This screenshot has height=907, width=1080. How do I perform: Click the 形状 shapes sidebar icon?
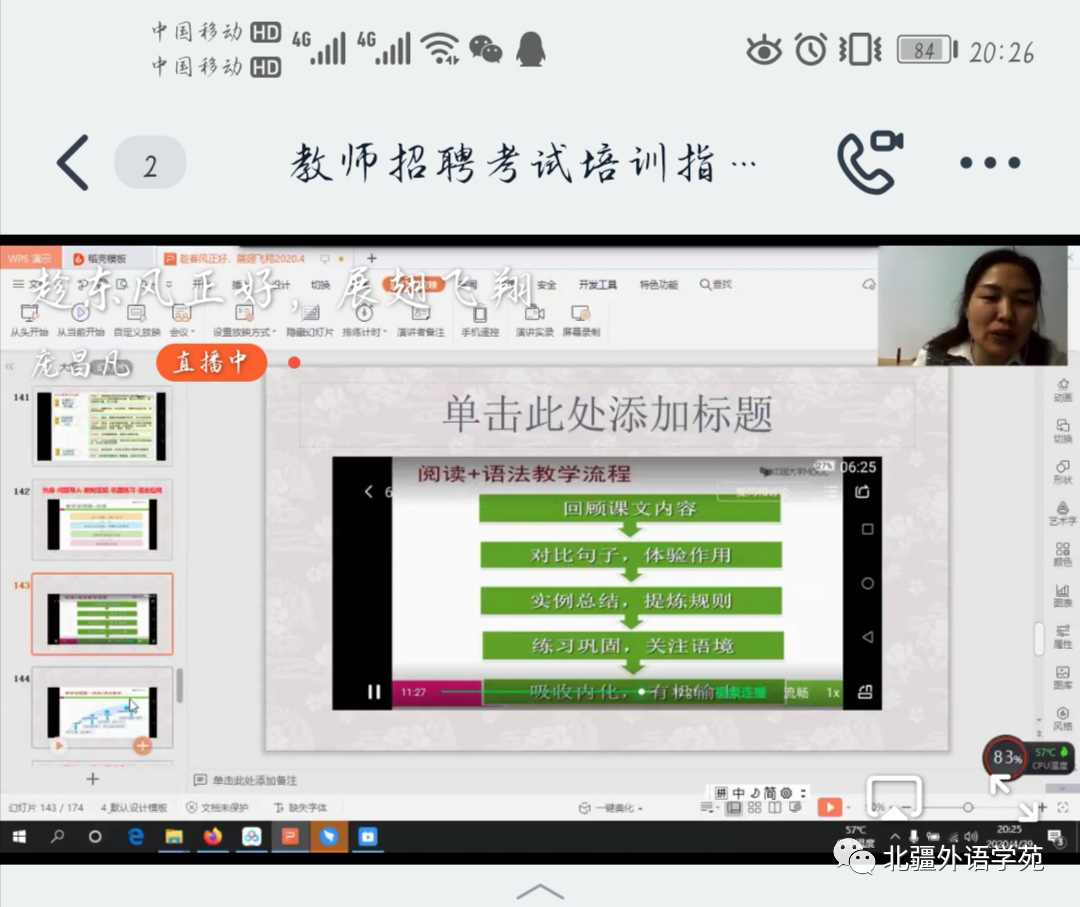pos(1062,472)
